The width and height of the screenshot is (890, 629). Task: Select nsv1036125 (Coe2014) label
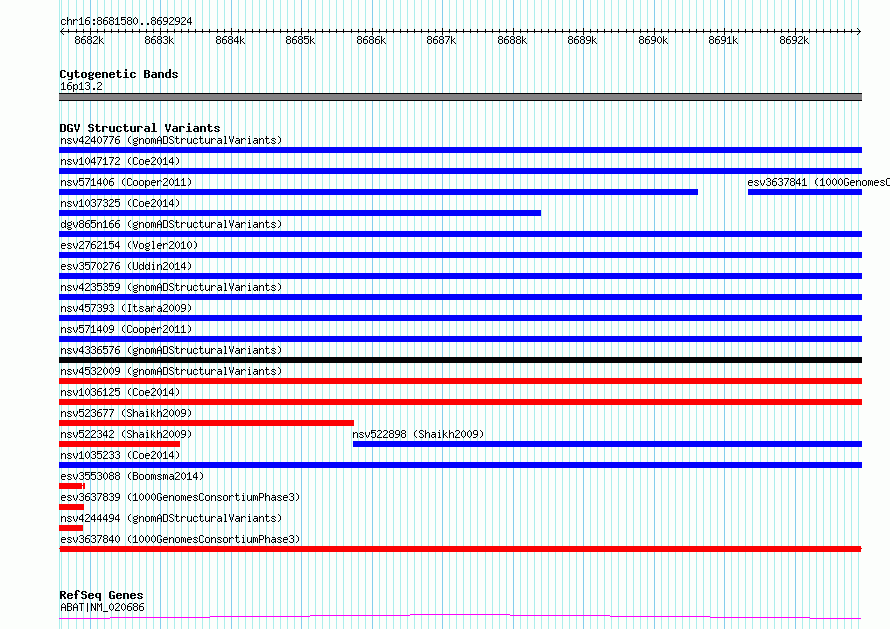tap(120, 392)
